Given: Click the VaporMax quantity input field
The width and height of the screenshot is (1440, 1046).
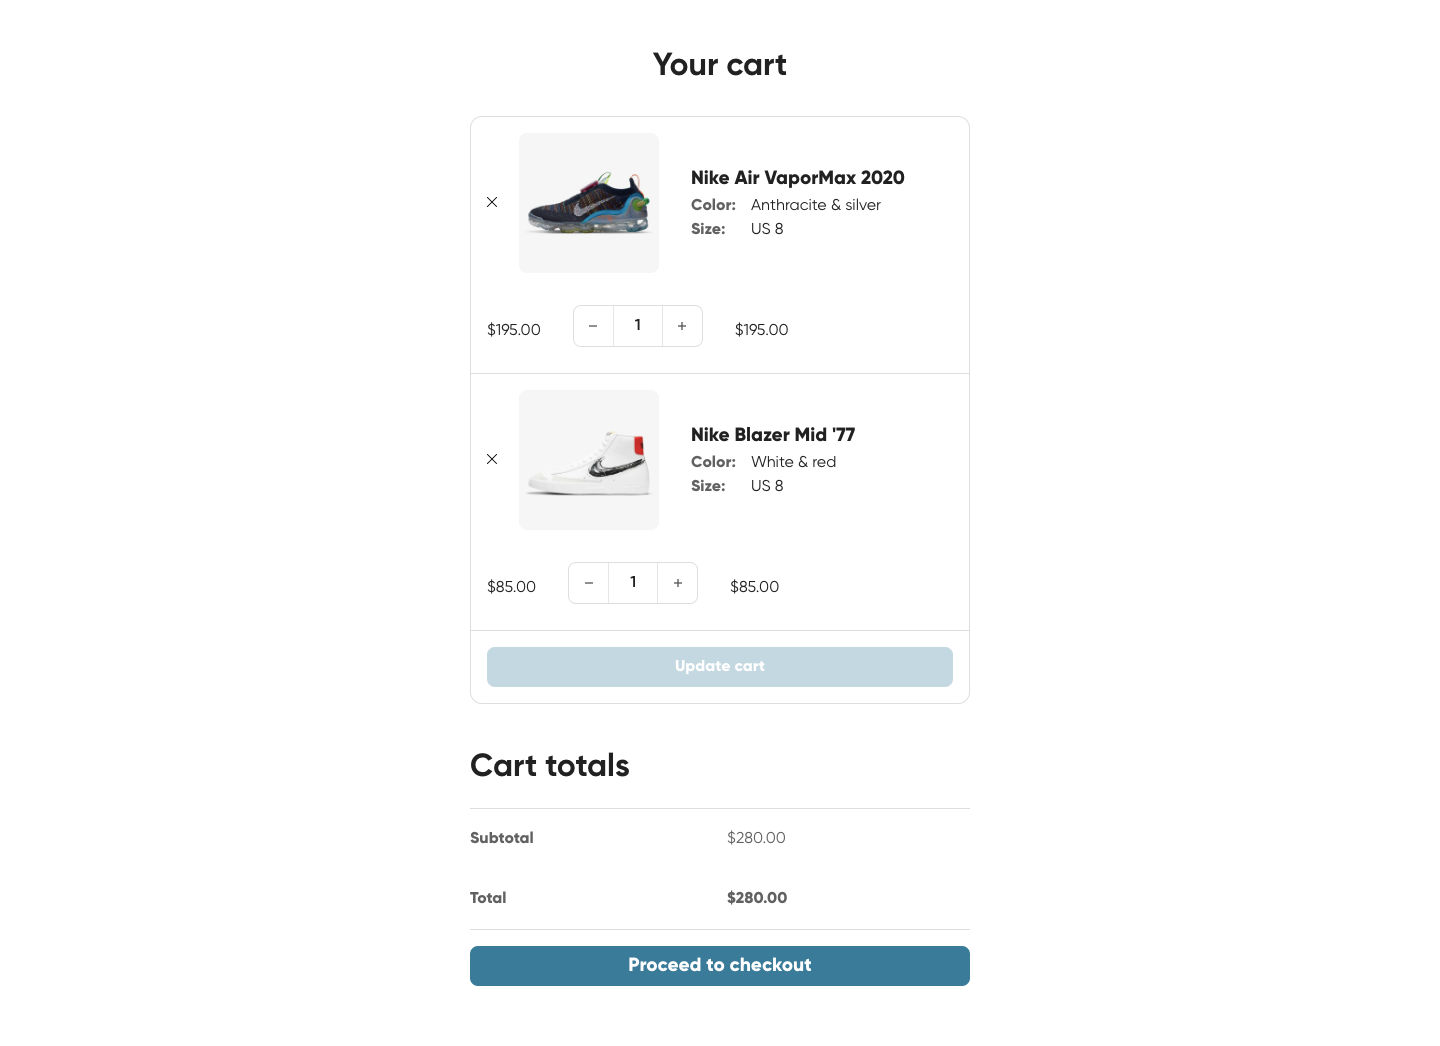Looking at the screenshot, I should [638, 326].
